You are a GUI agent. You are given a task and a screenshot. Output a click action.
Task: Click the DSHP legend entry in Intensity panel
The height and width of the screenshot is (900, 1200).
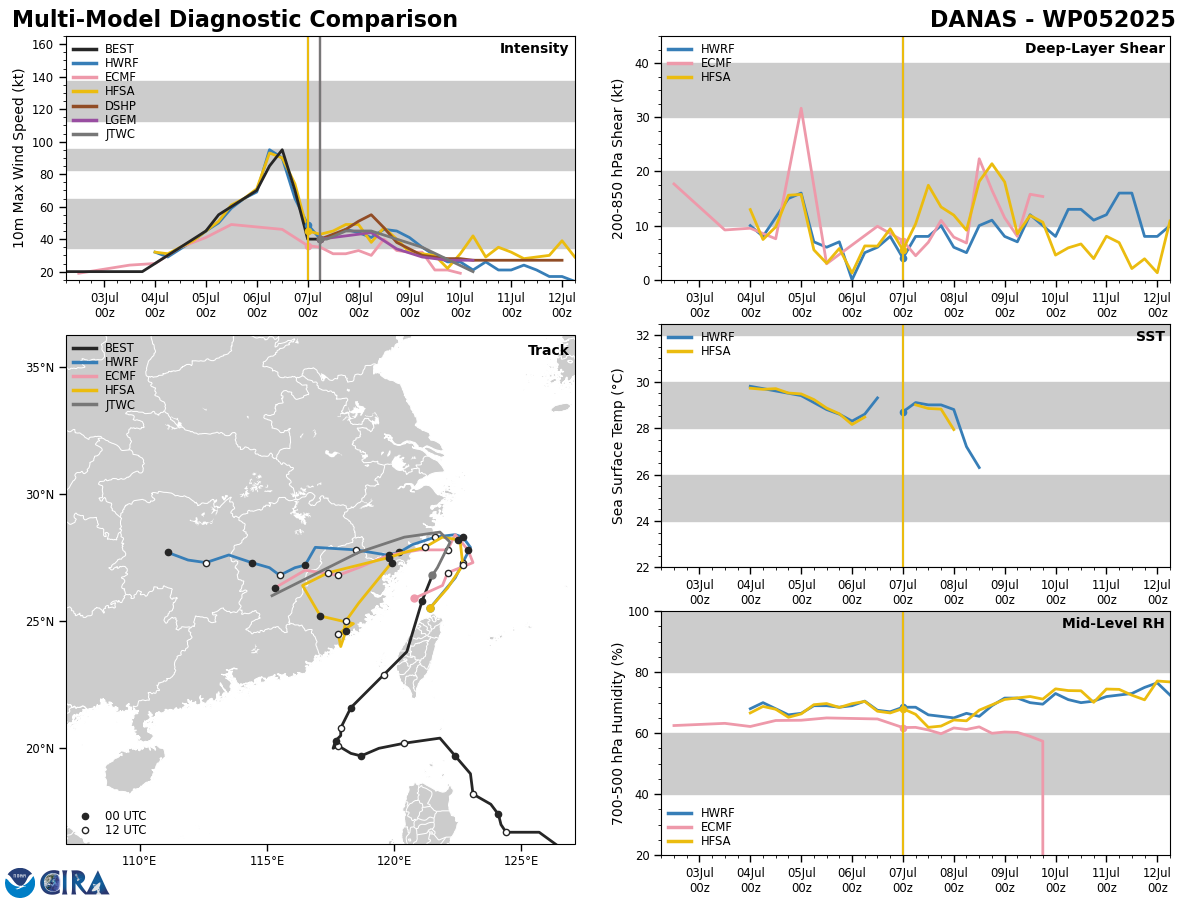(x=104, y=106)
